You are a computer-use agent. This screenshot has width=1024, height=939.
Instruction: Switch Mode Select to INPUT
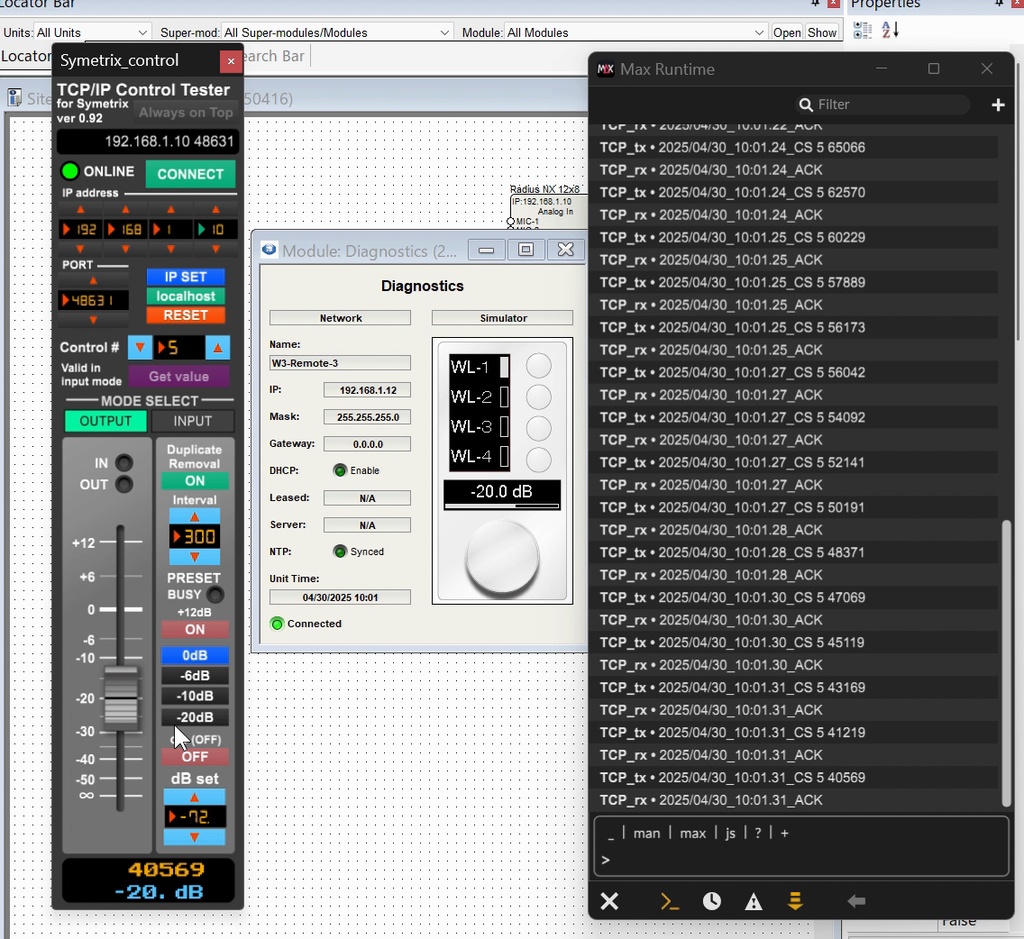coord(193,421)
